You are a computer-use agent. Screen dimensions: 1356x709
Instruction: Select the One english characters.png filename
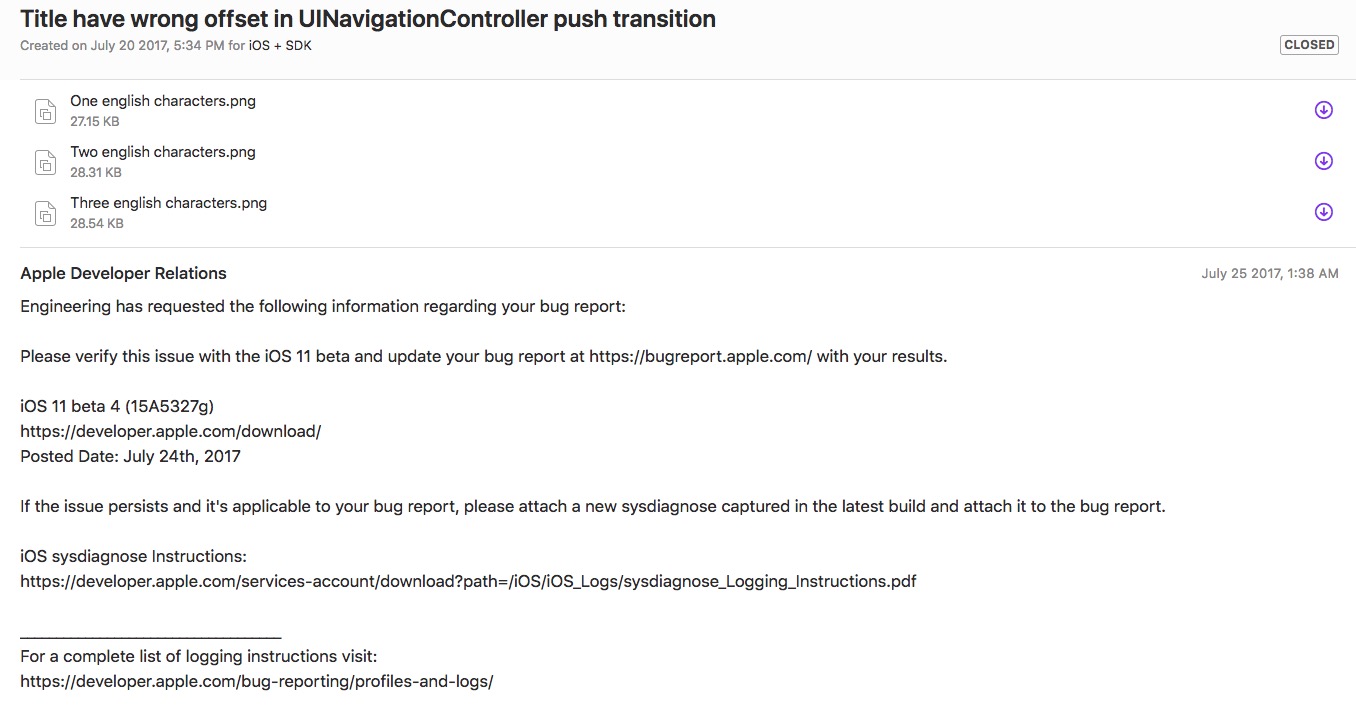pyautogui.click(x=163, y=101)
